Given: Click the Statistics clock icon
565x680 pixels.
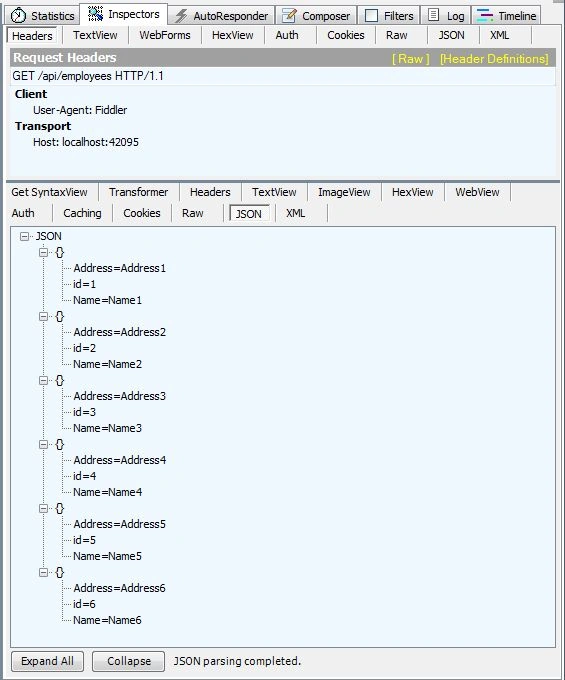Looking at the screenshot, I should [x=18, y=16].
